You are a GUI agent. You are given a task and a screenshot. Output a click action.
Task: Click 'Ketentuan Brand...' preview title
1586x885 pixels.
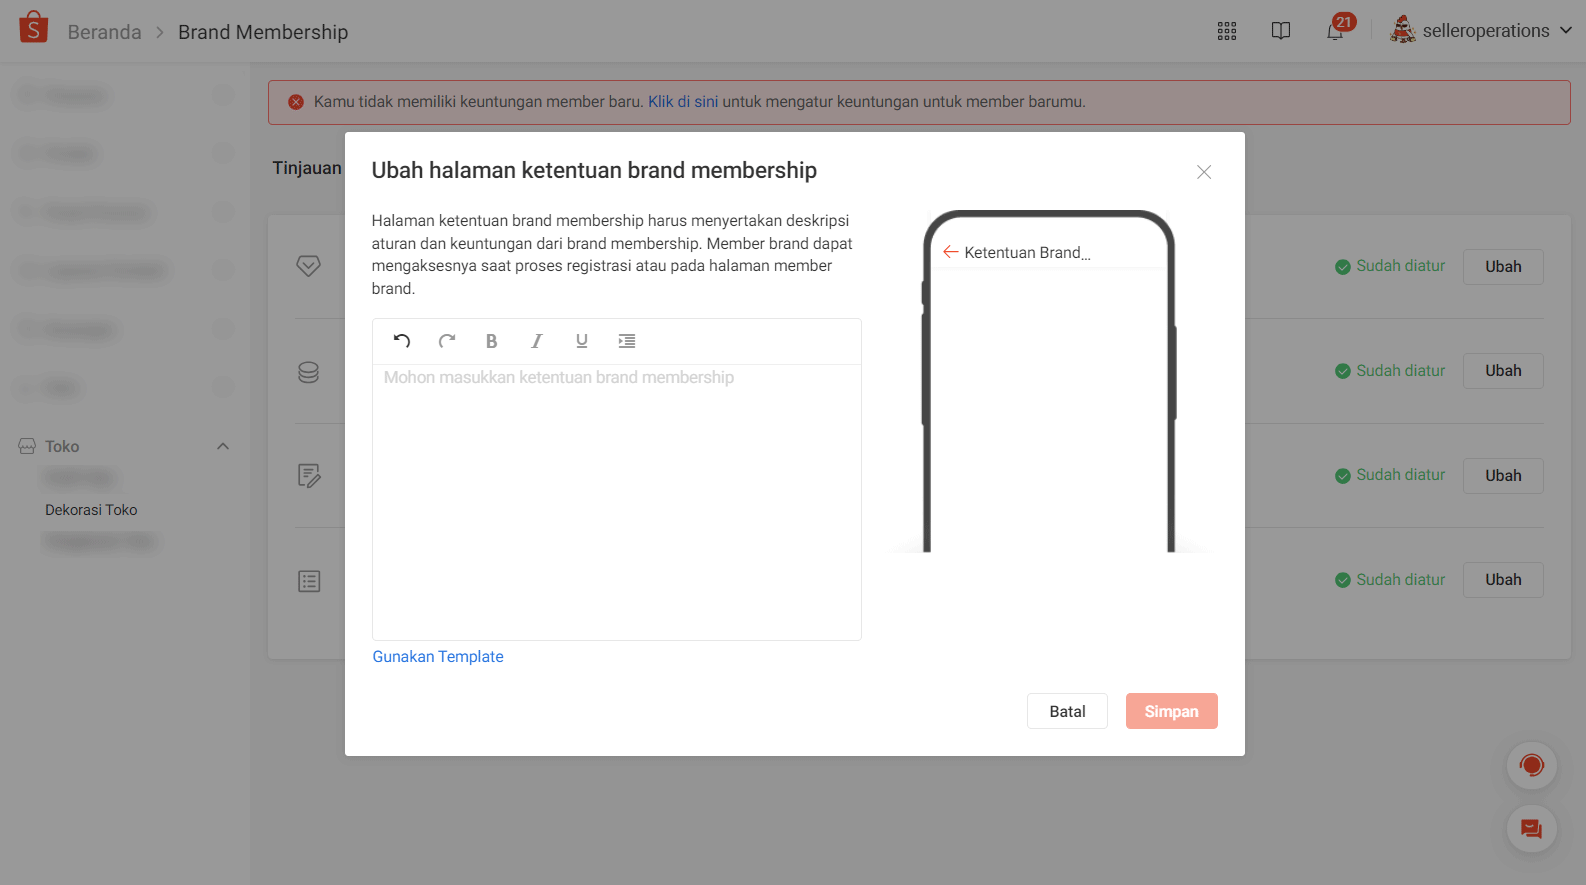pyautogui.click(x=1027, y=253)
